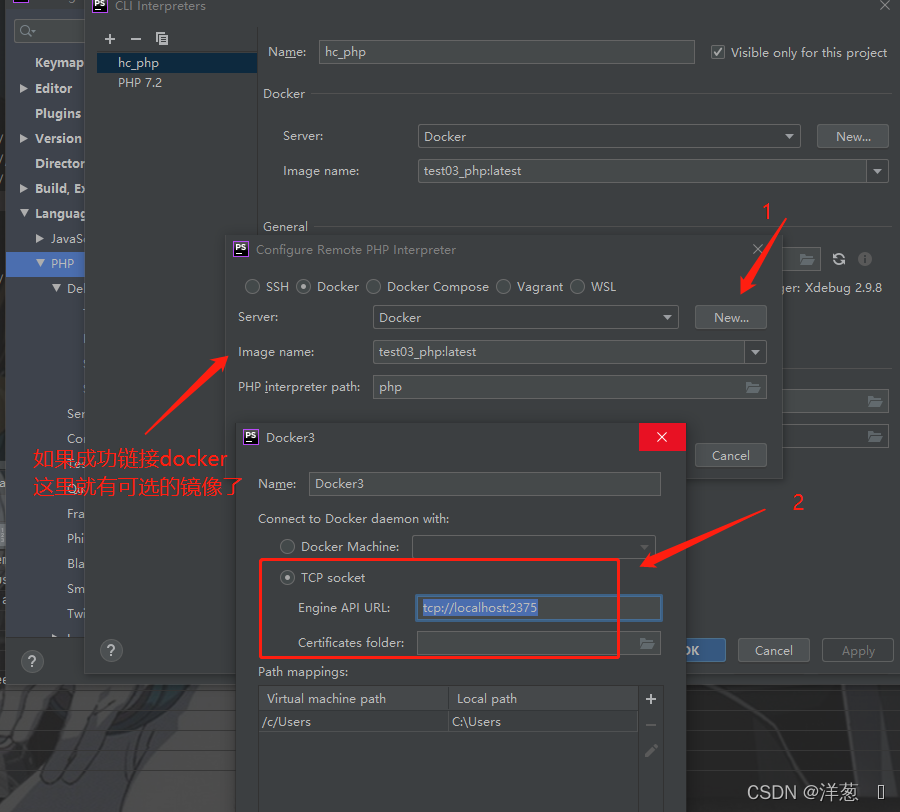
Task: Expand the JavaScript settings node
Action: pyautogui.click(x=40, y=238)
